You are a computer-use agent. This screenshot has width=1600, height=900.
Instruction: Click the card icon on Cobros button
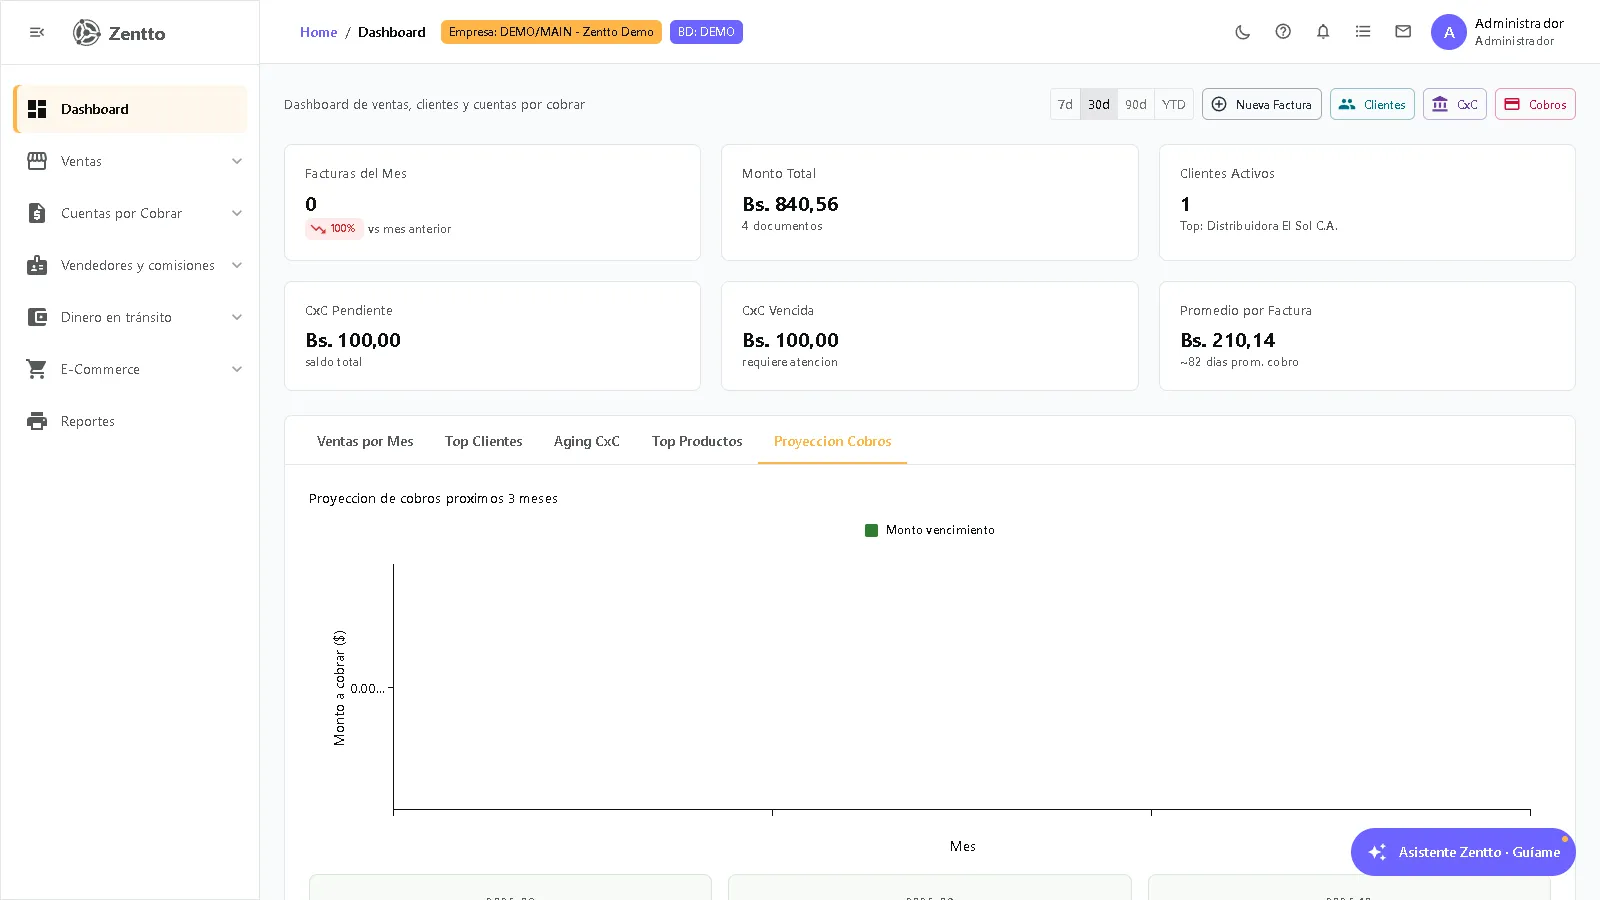pyautogui.click(x=1512, y=104)
